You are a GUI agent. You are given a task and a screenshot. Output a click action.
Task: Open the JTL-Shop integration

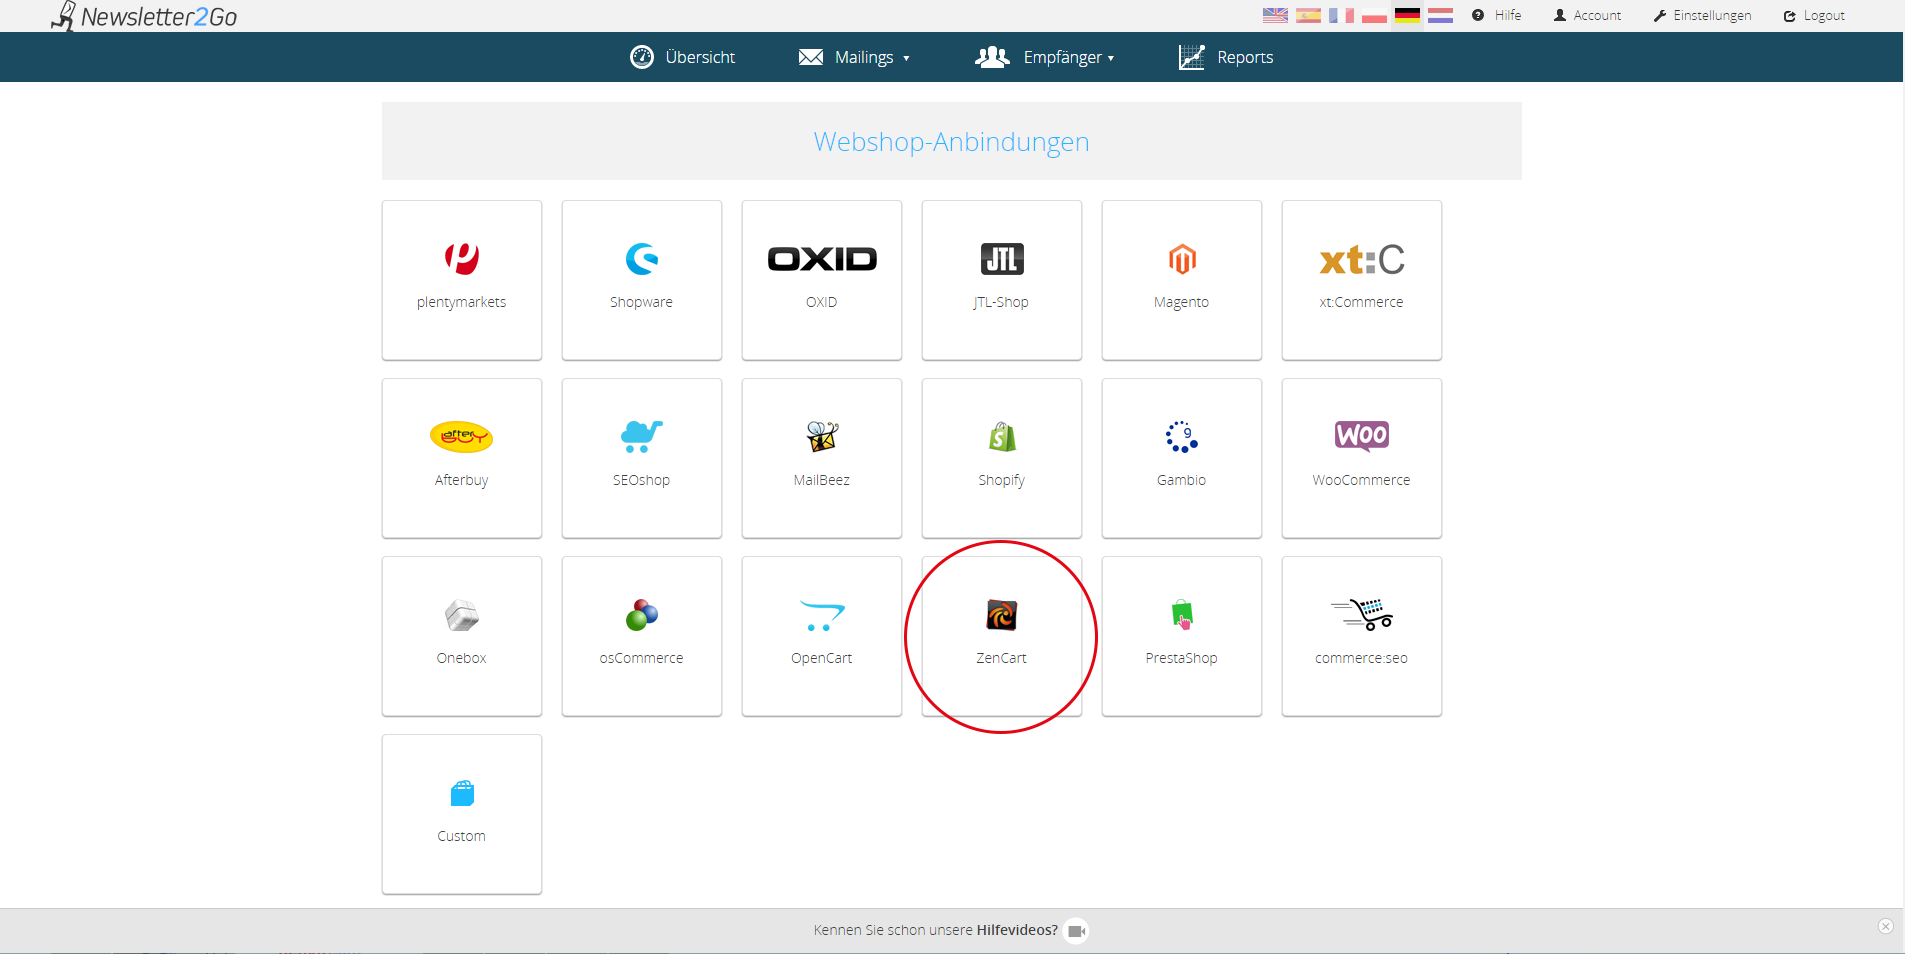point(1002,280)
